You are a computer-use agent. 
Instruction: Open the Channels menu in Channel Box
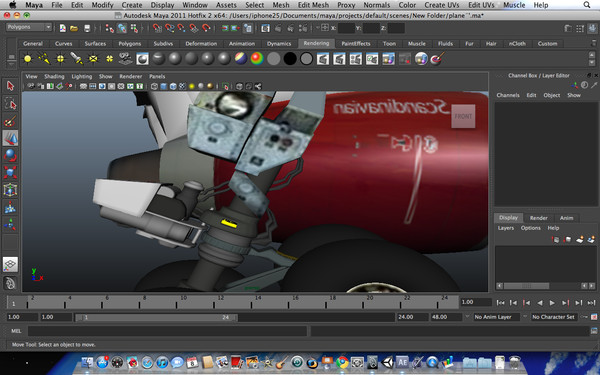point(508,95)
